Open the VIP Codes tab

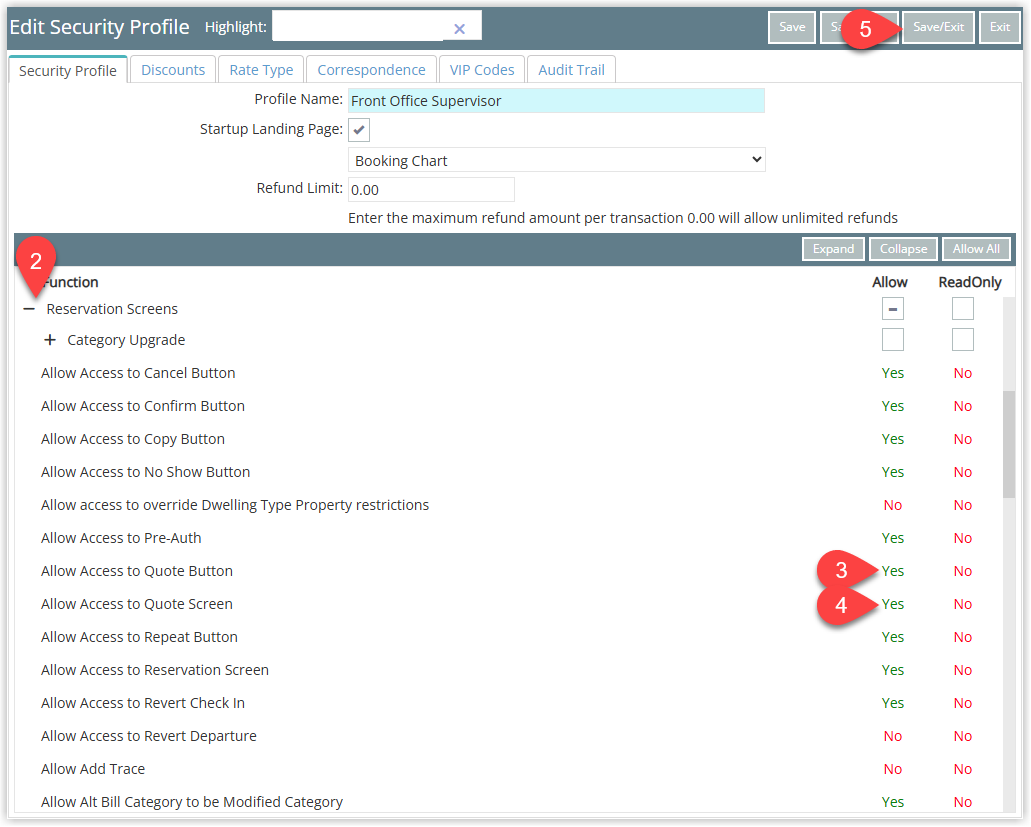point(482,70)
